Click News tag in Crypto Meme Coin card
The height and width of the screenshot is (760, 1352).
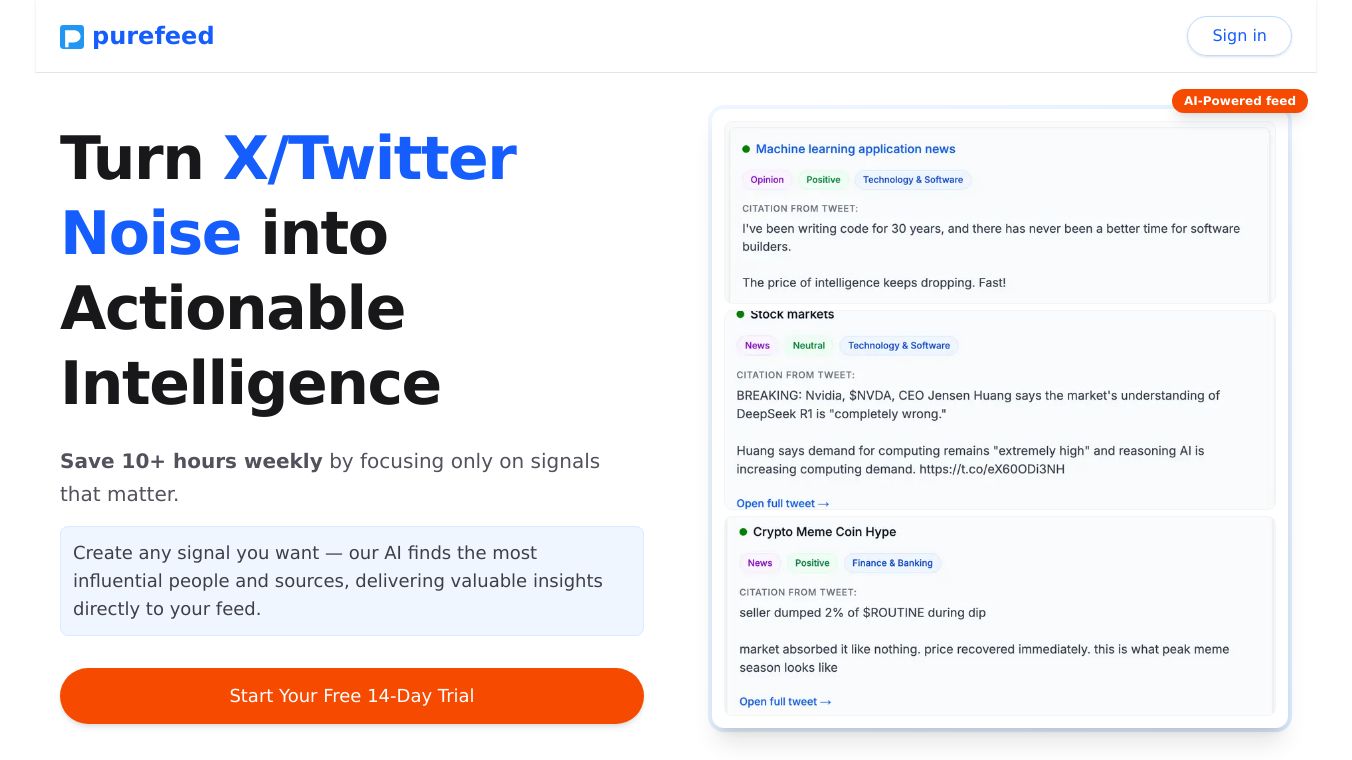point(760,563)
